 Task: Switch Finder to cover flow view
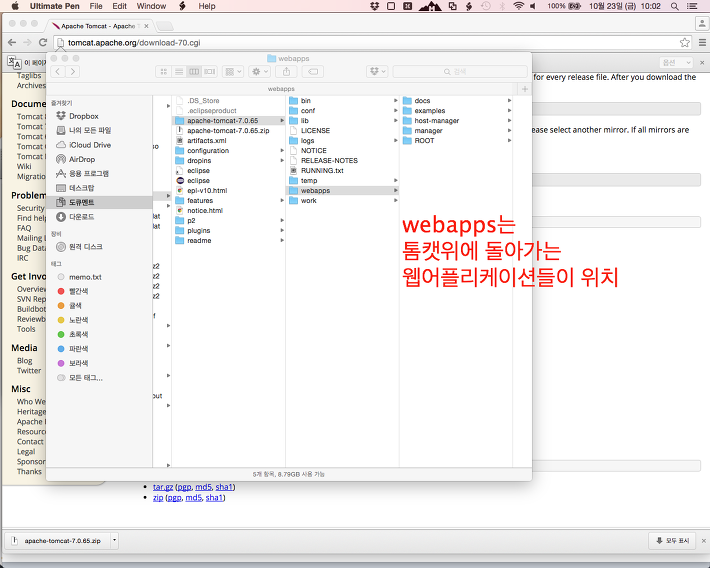pos(209,72)
